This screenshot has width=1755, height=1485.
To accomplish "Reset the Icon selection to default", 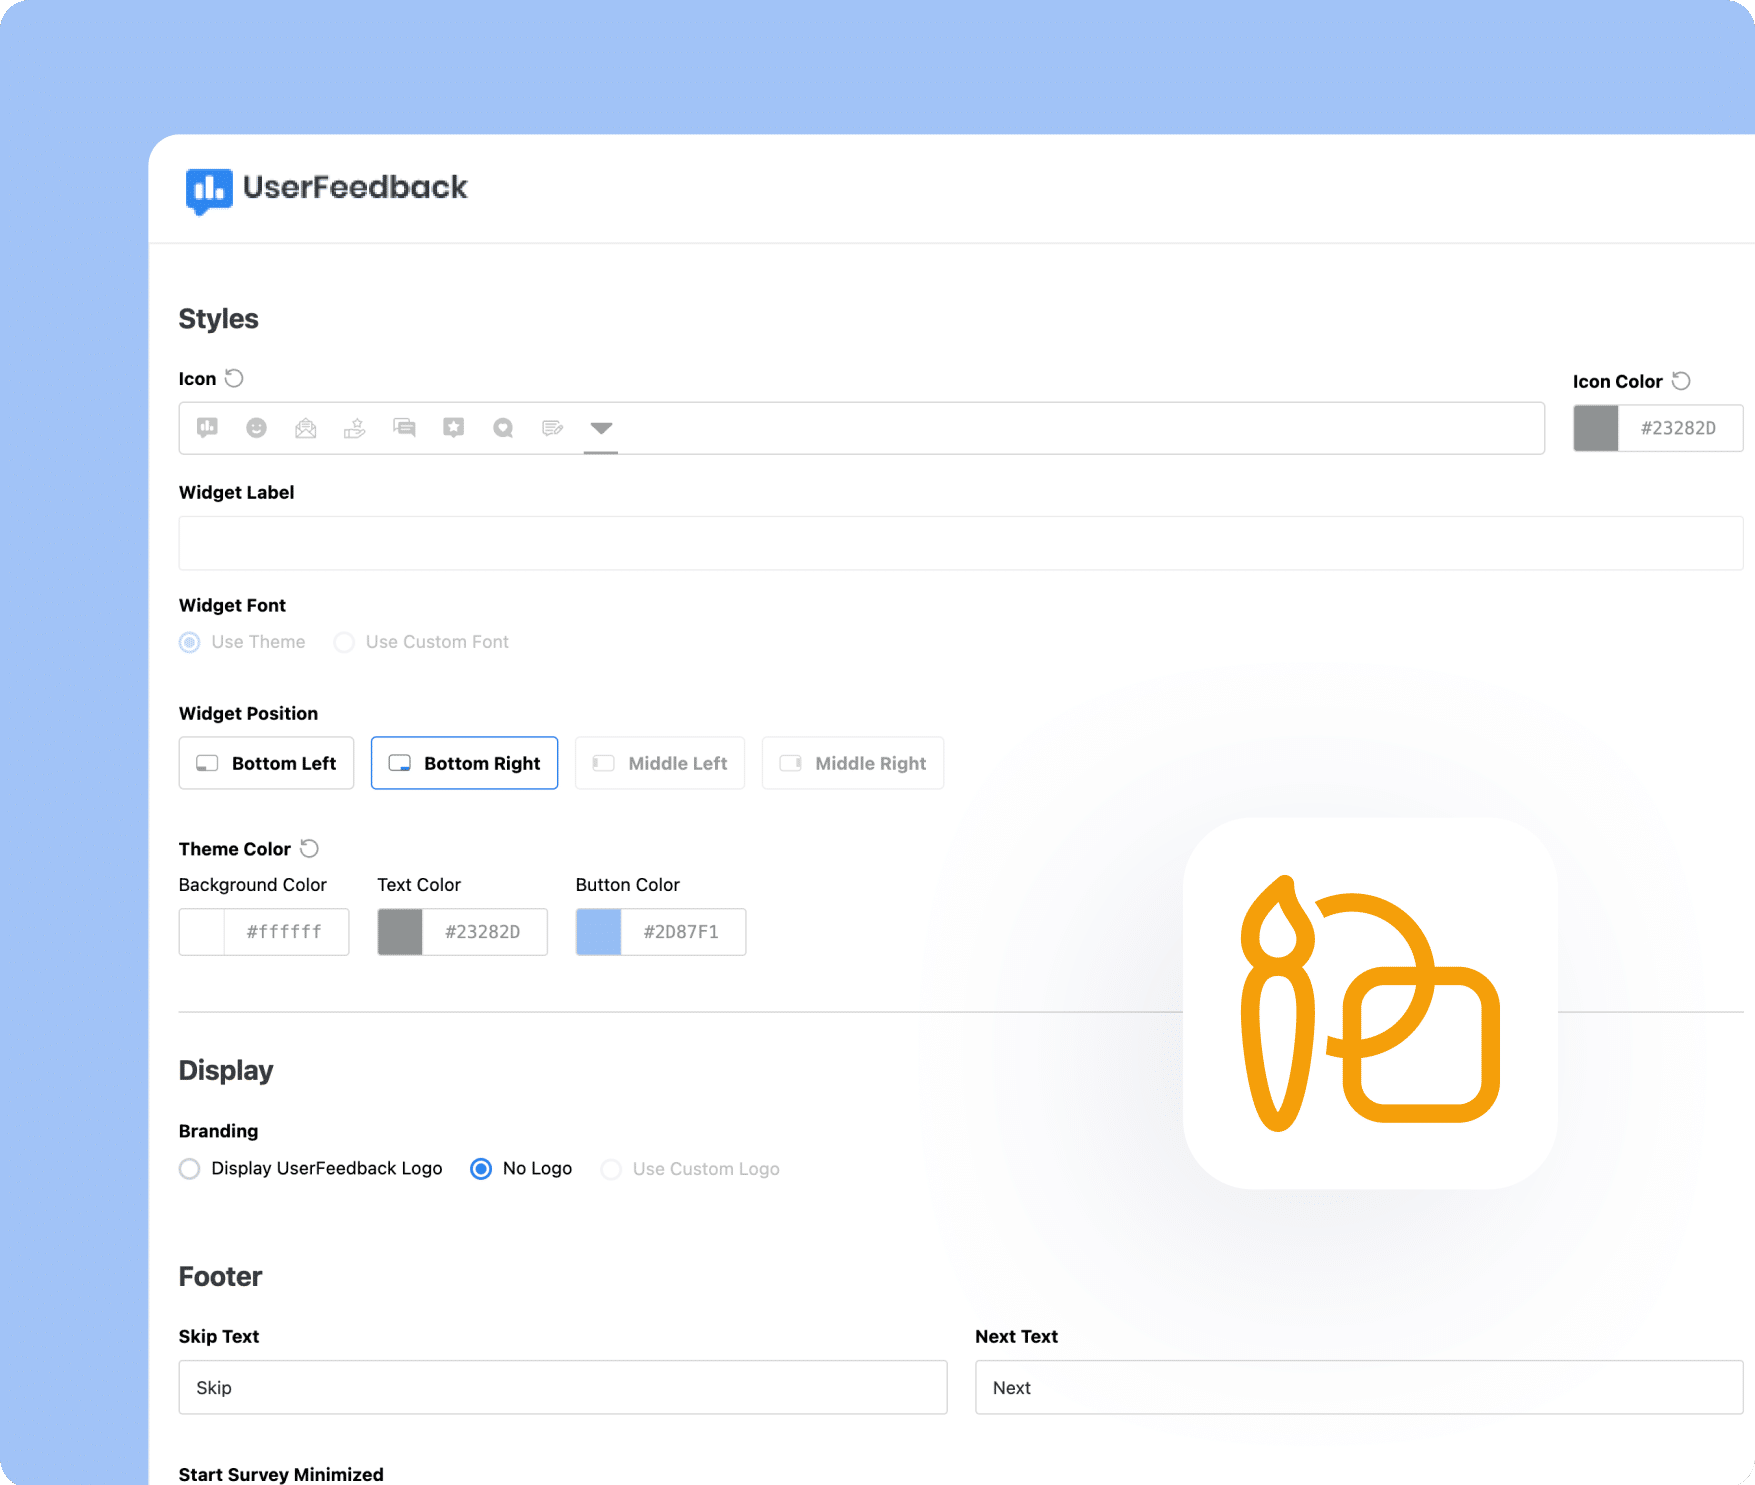I will pos(234,378).
